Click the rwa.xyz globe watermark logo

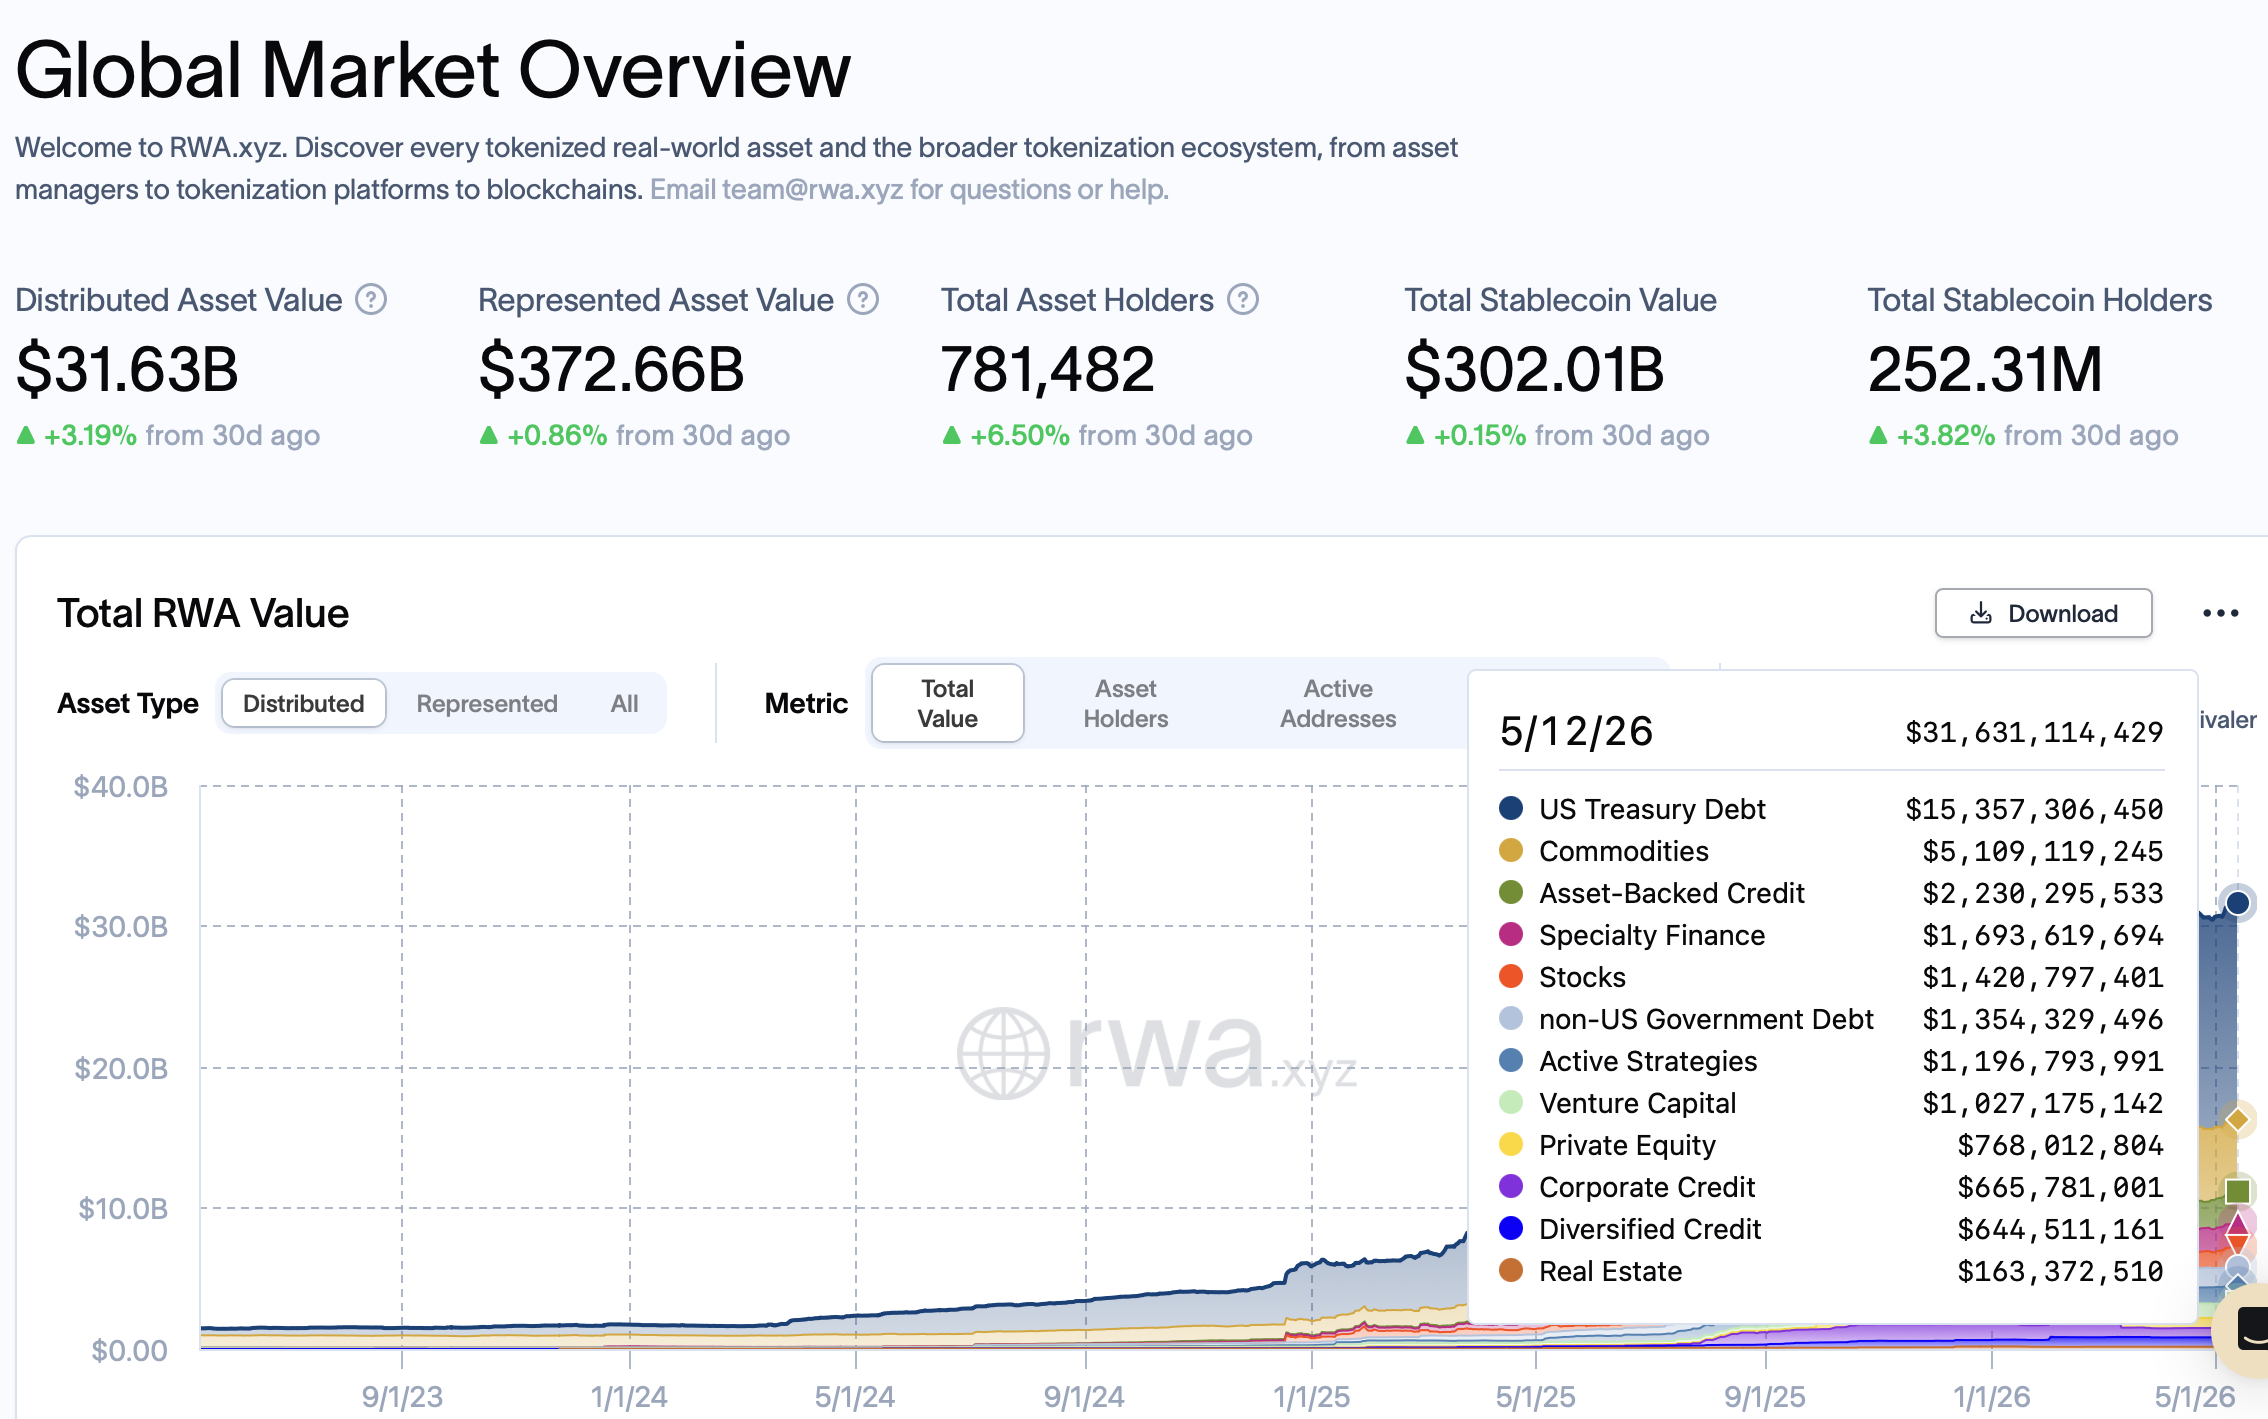point(1003,1053)
